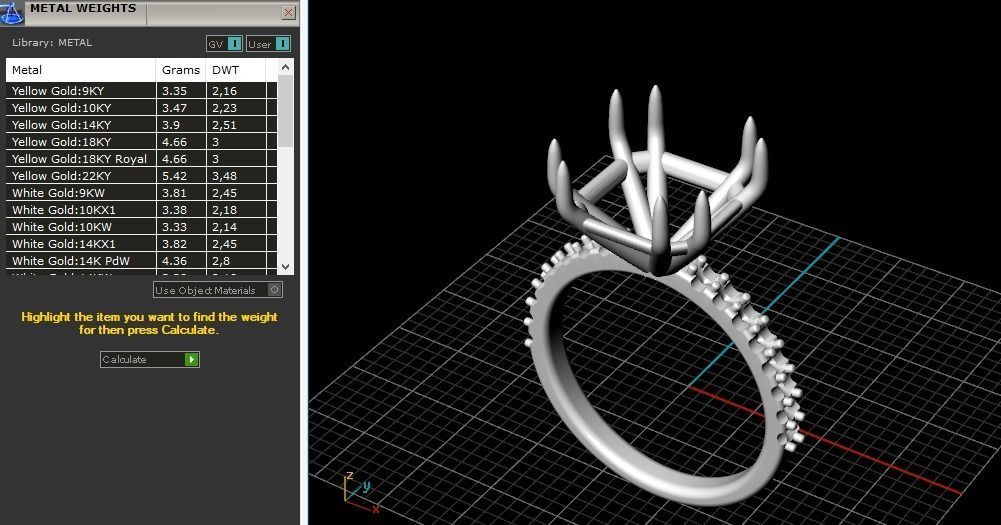Select the White Gold:10KW row
The width and height of the screenshot is (1001, 525).
click(142, 227)
